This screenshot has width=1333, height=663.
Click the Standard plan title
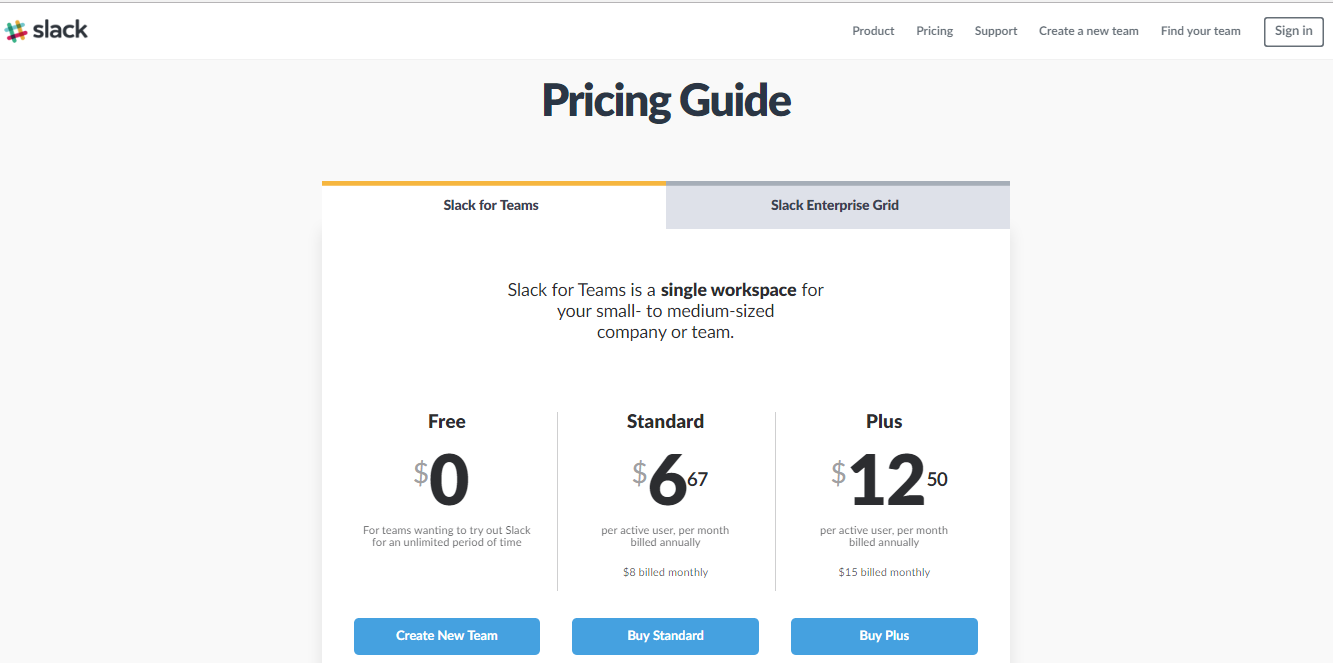click(665, 421)
